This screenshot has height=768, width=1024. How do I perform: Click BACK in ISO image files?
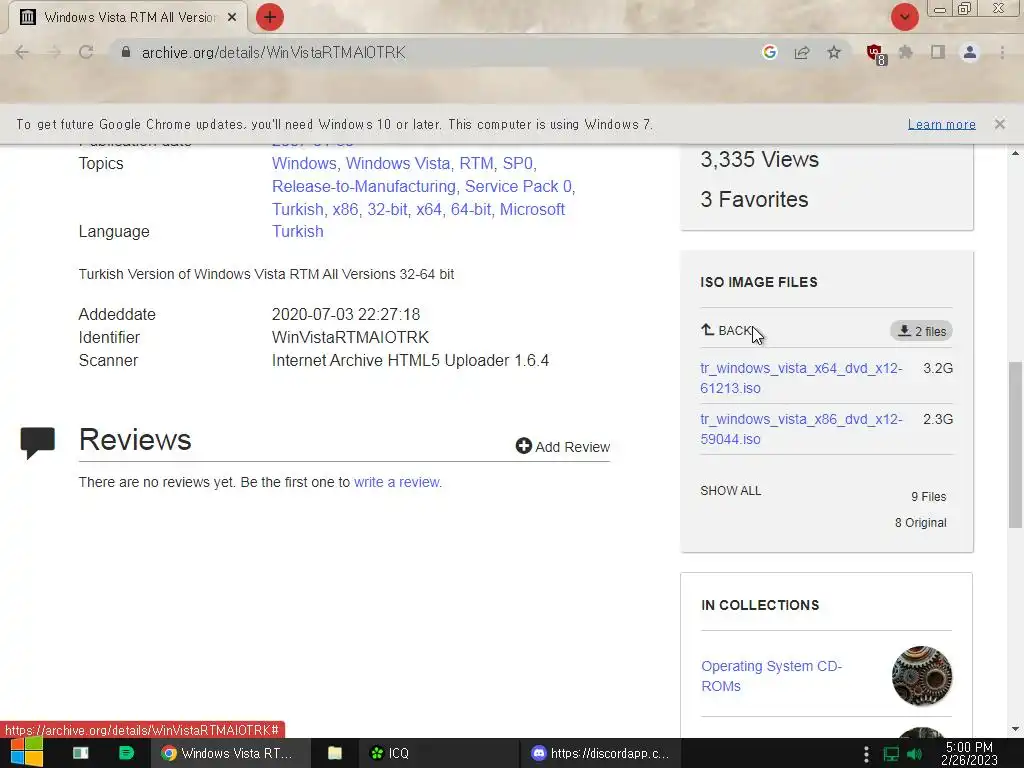[727, 331]
